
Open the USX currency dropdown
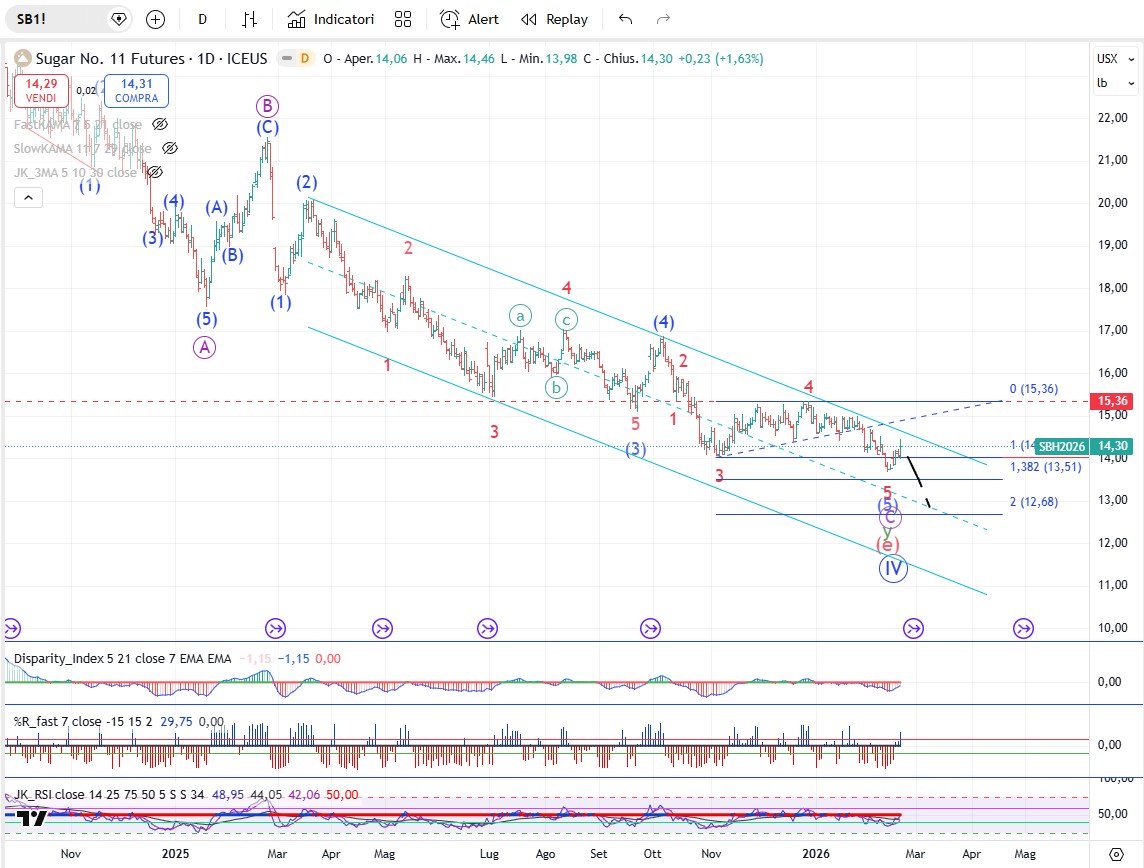pos(1107,59)
